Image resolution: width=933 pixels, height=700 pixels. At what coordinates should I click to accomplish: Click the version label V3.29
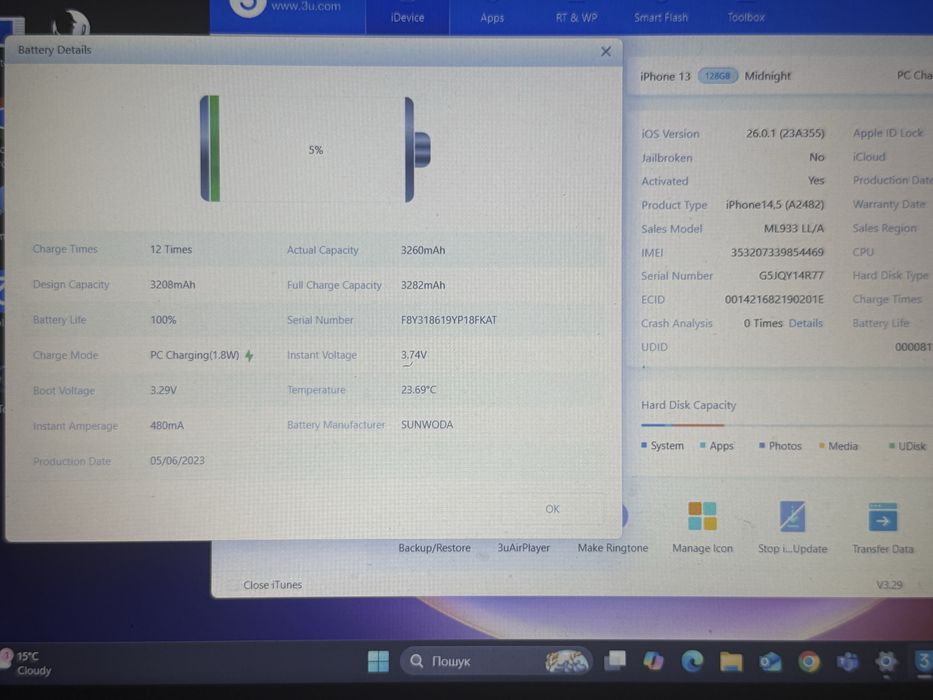[x=889, y=585]
